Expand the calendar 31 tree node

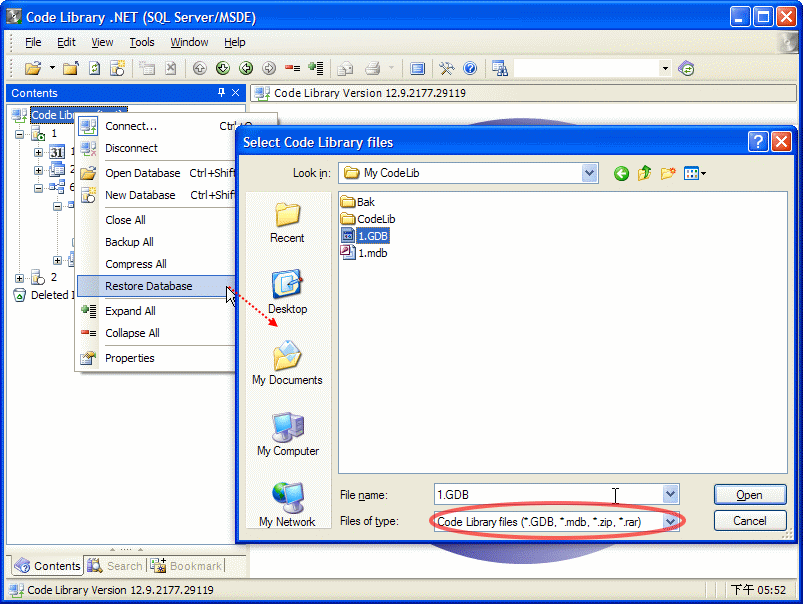coord(38,152)
